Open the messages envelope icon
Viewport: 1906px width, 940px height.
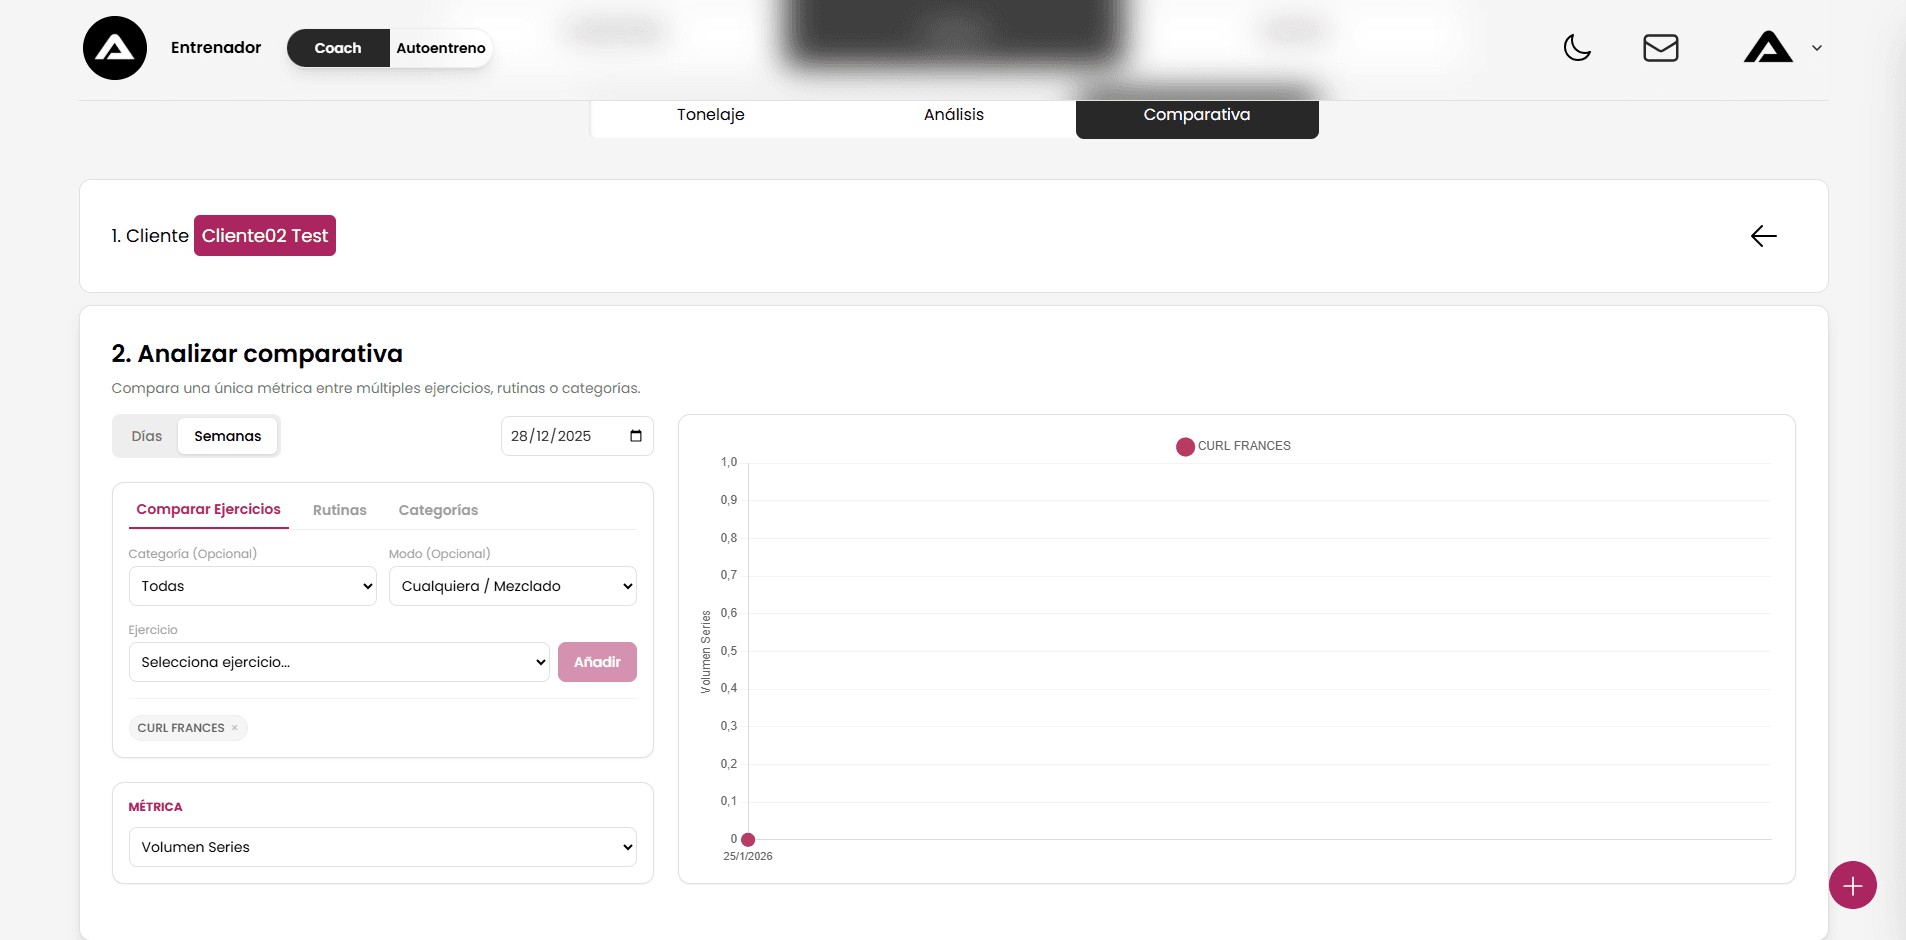1660,48
